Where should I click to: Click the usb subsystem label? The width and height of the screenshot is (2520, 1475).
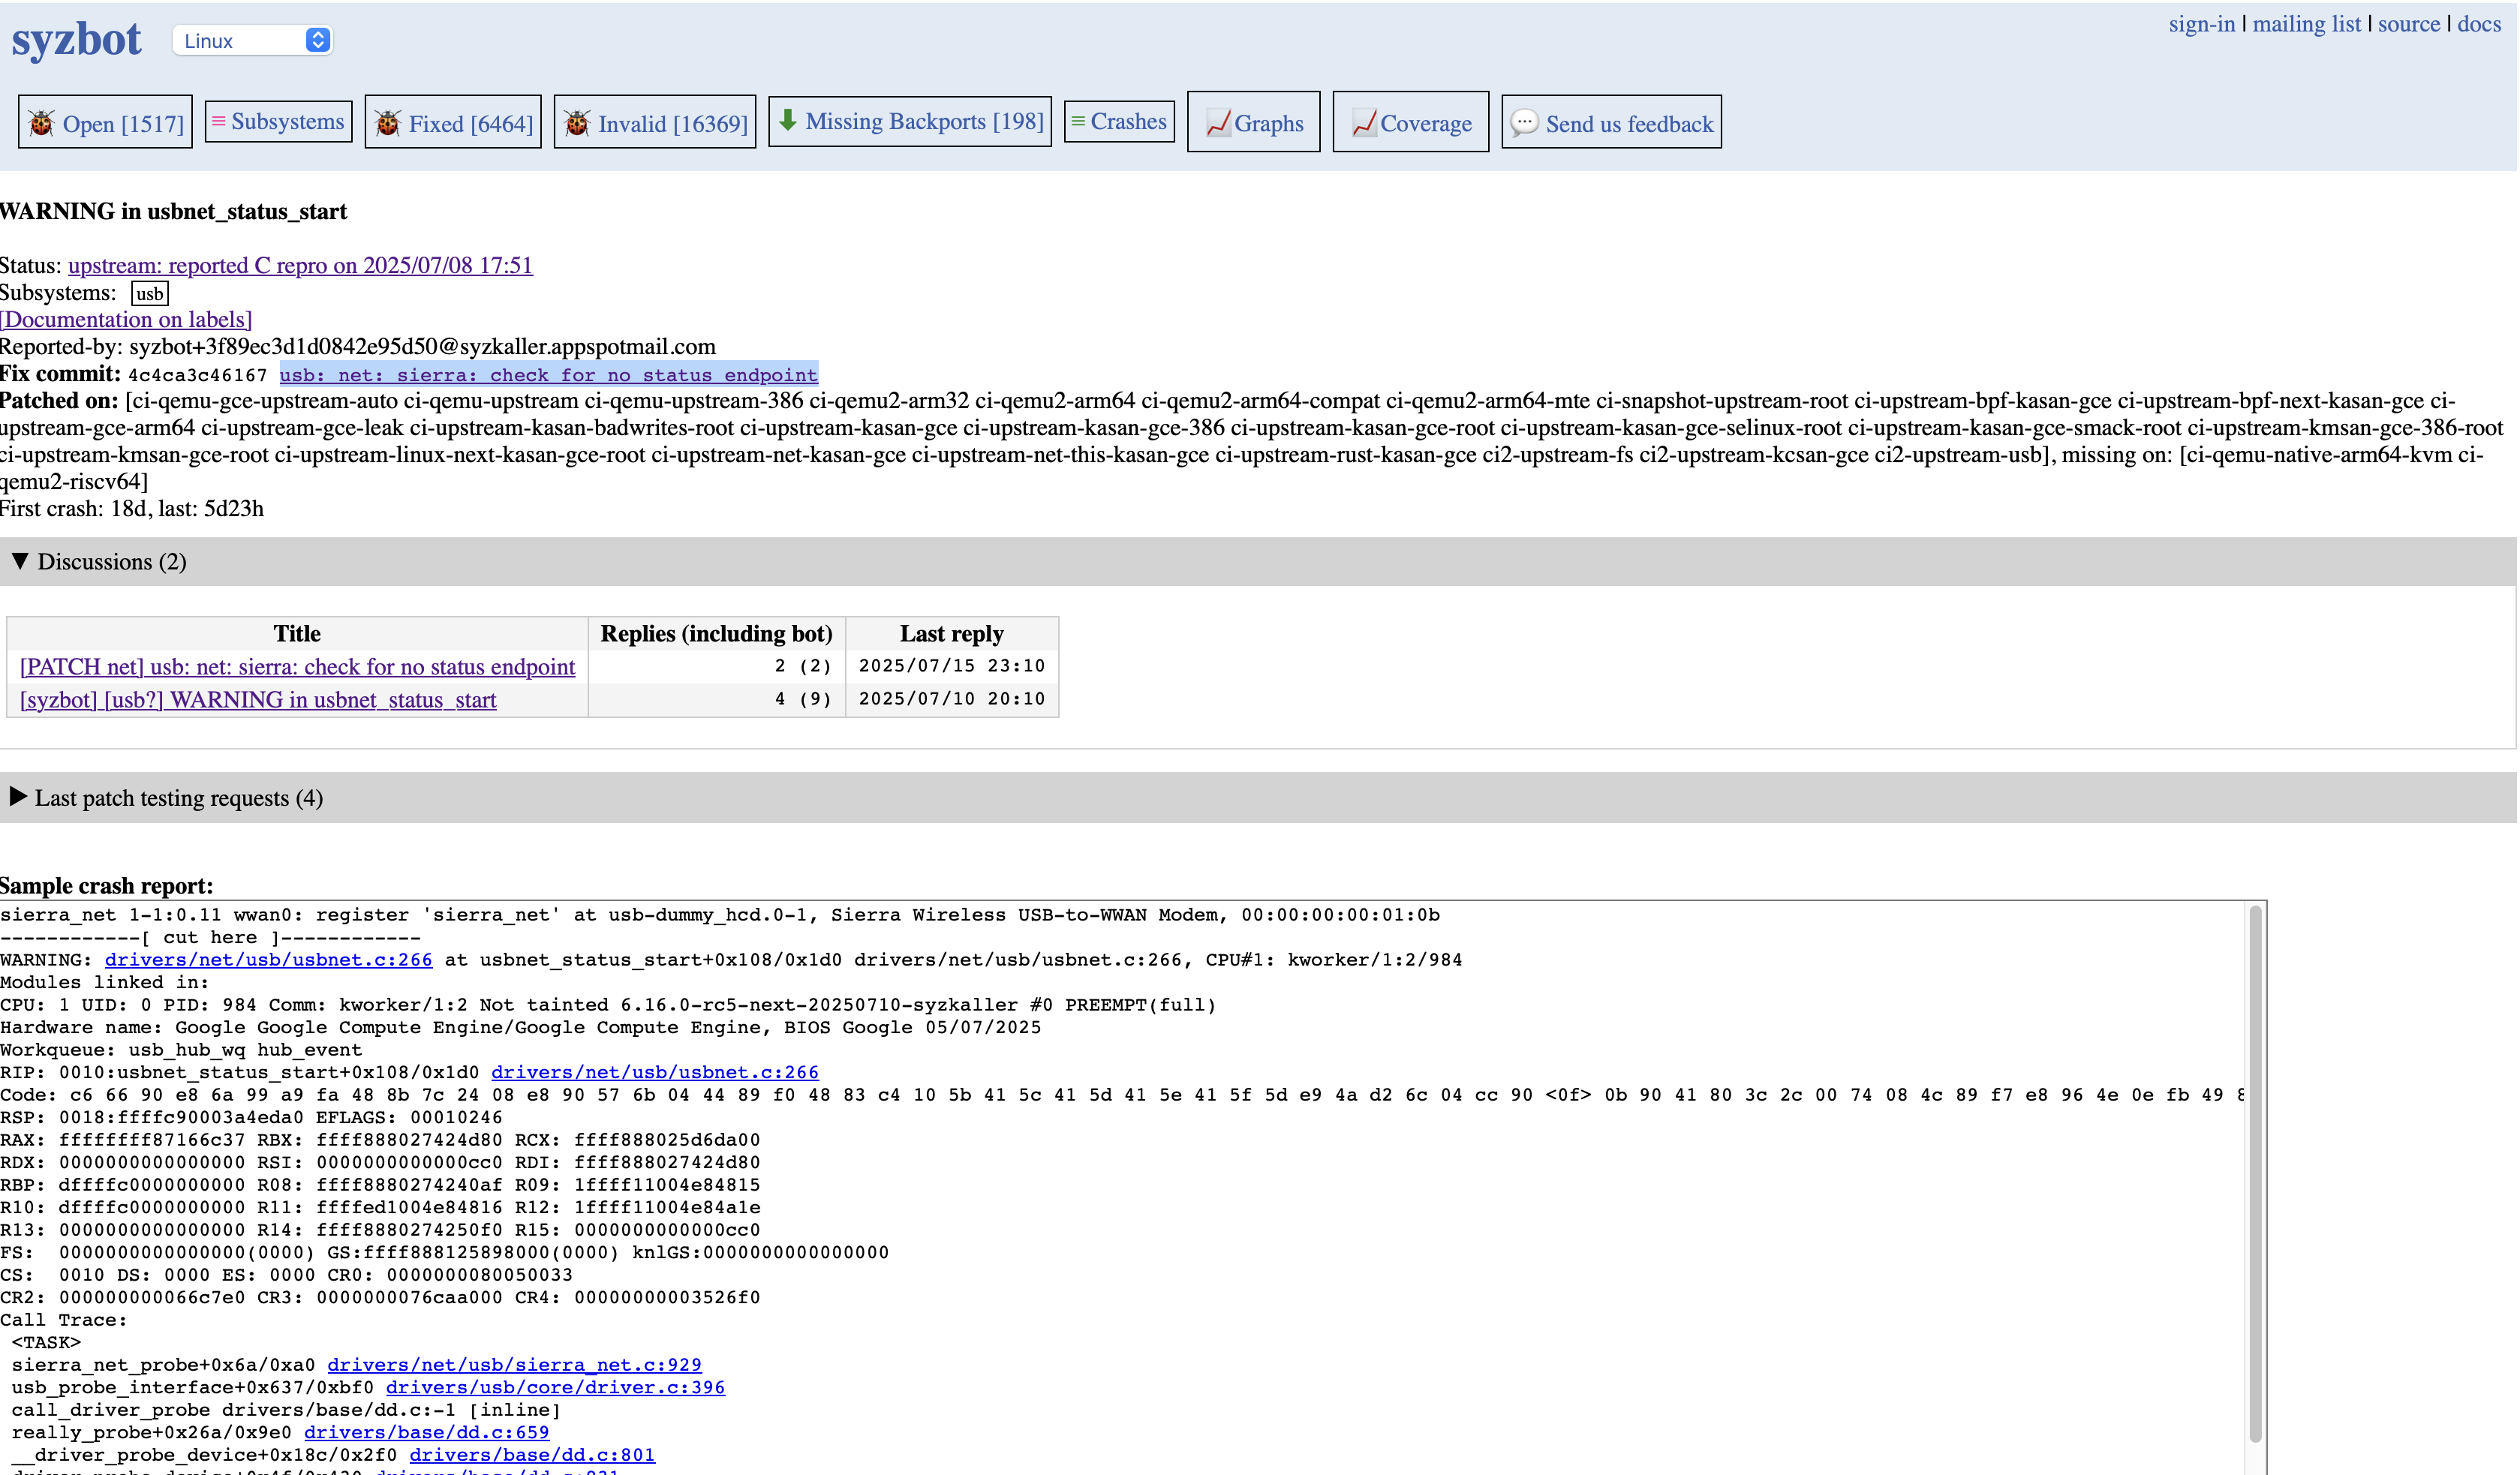point(150,293)
